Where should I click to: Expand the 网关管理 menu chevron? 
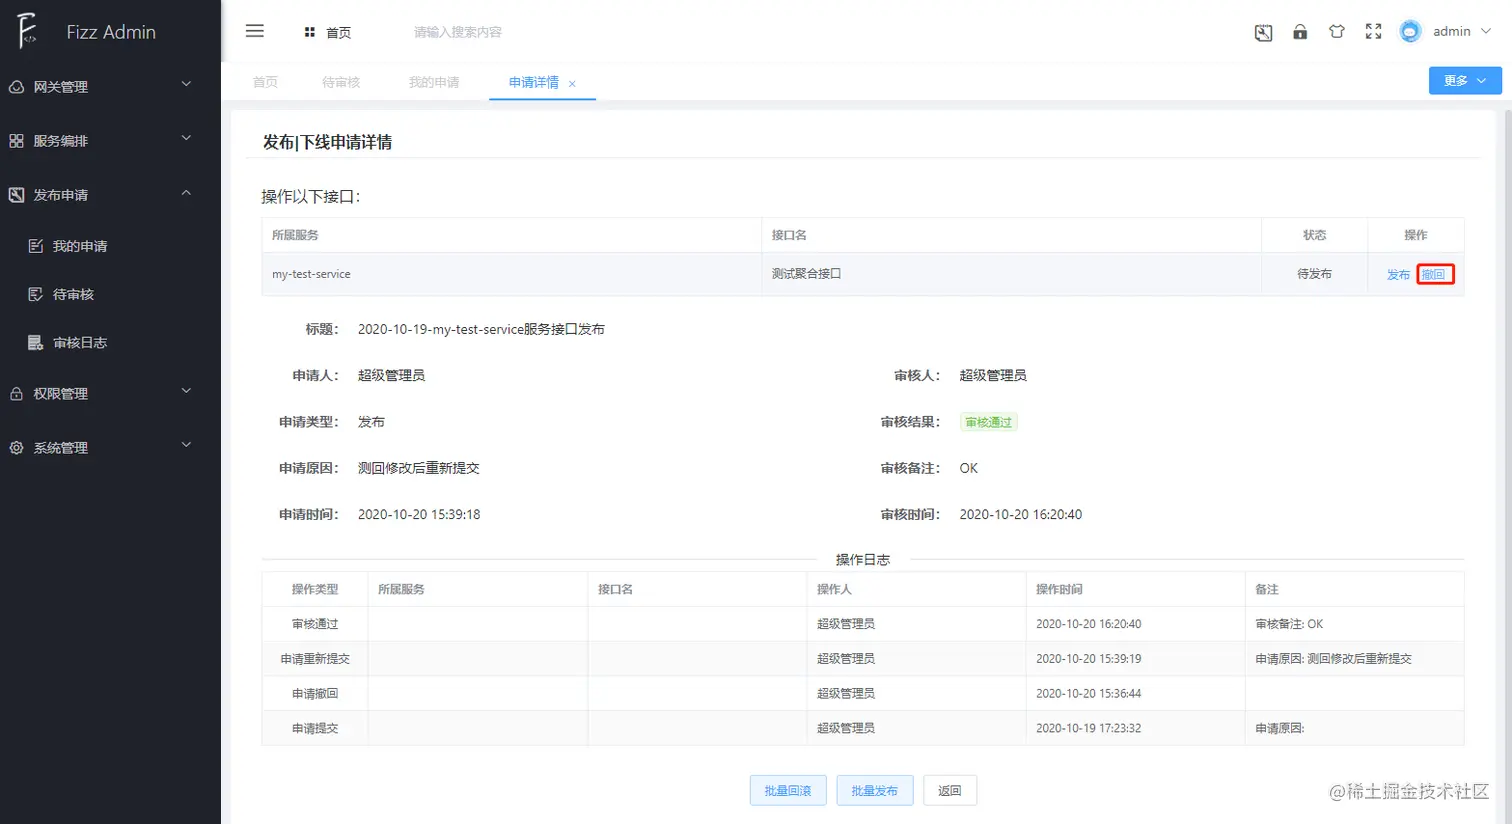(186, 84)
